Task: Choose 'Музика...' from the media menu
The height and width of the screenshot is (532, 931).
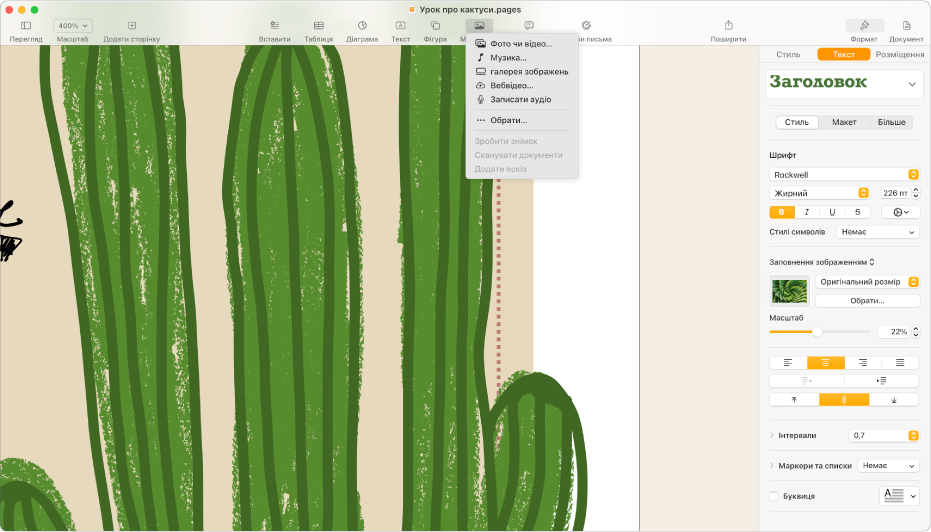Action: pos(522,58)
